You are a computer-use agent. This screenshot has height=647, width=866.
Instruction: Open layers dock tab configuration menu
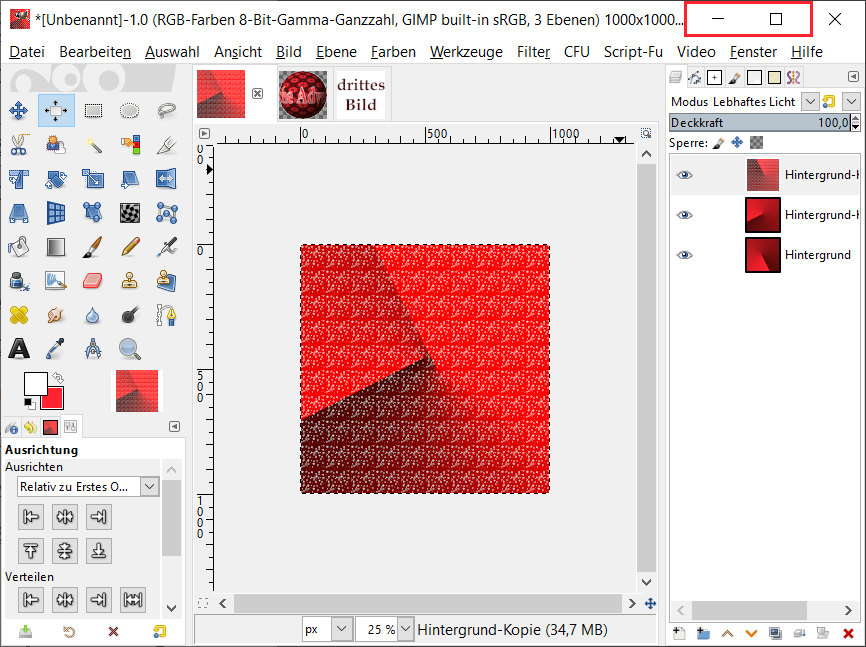pyautogui.click(x=853, y=77)
